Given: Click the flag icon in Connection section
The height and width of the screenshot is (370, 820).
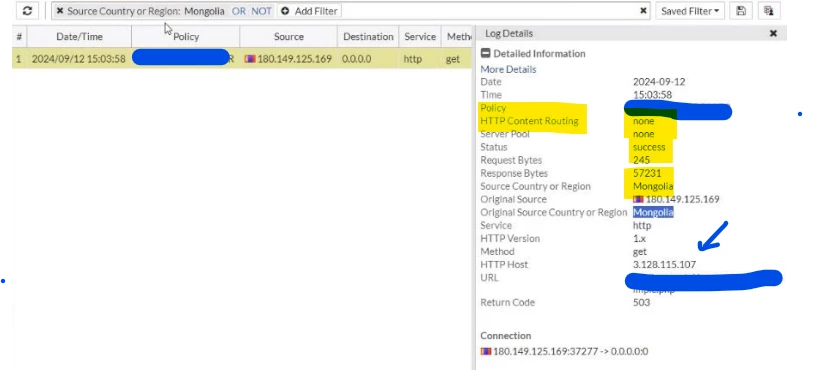Looking at the screenshot, I should point(486,352).
